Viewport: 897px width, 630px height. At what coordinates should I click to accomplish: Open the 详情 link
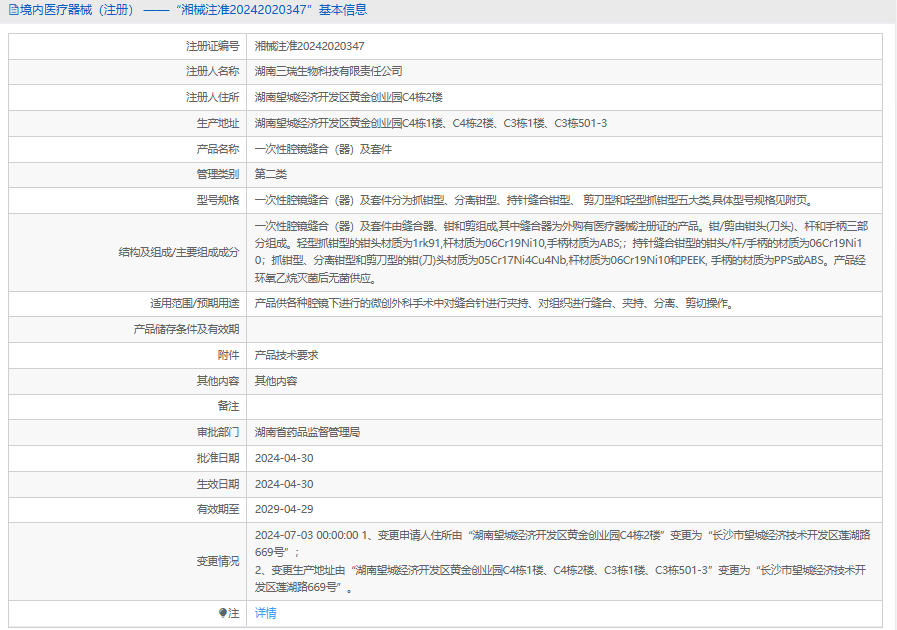click(x=265, y=613)
